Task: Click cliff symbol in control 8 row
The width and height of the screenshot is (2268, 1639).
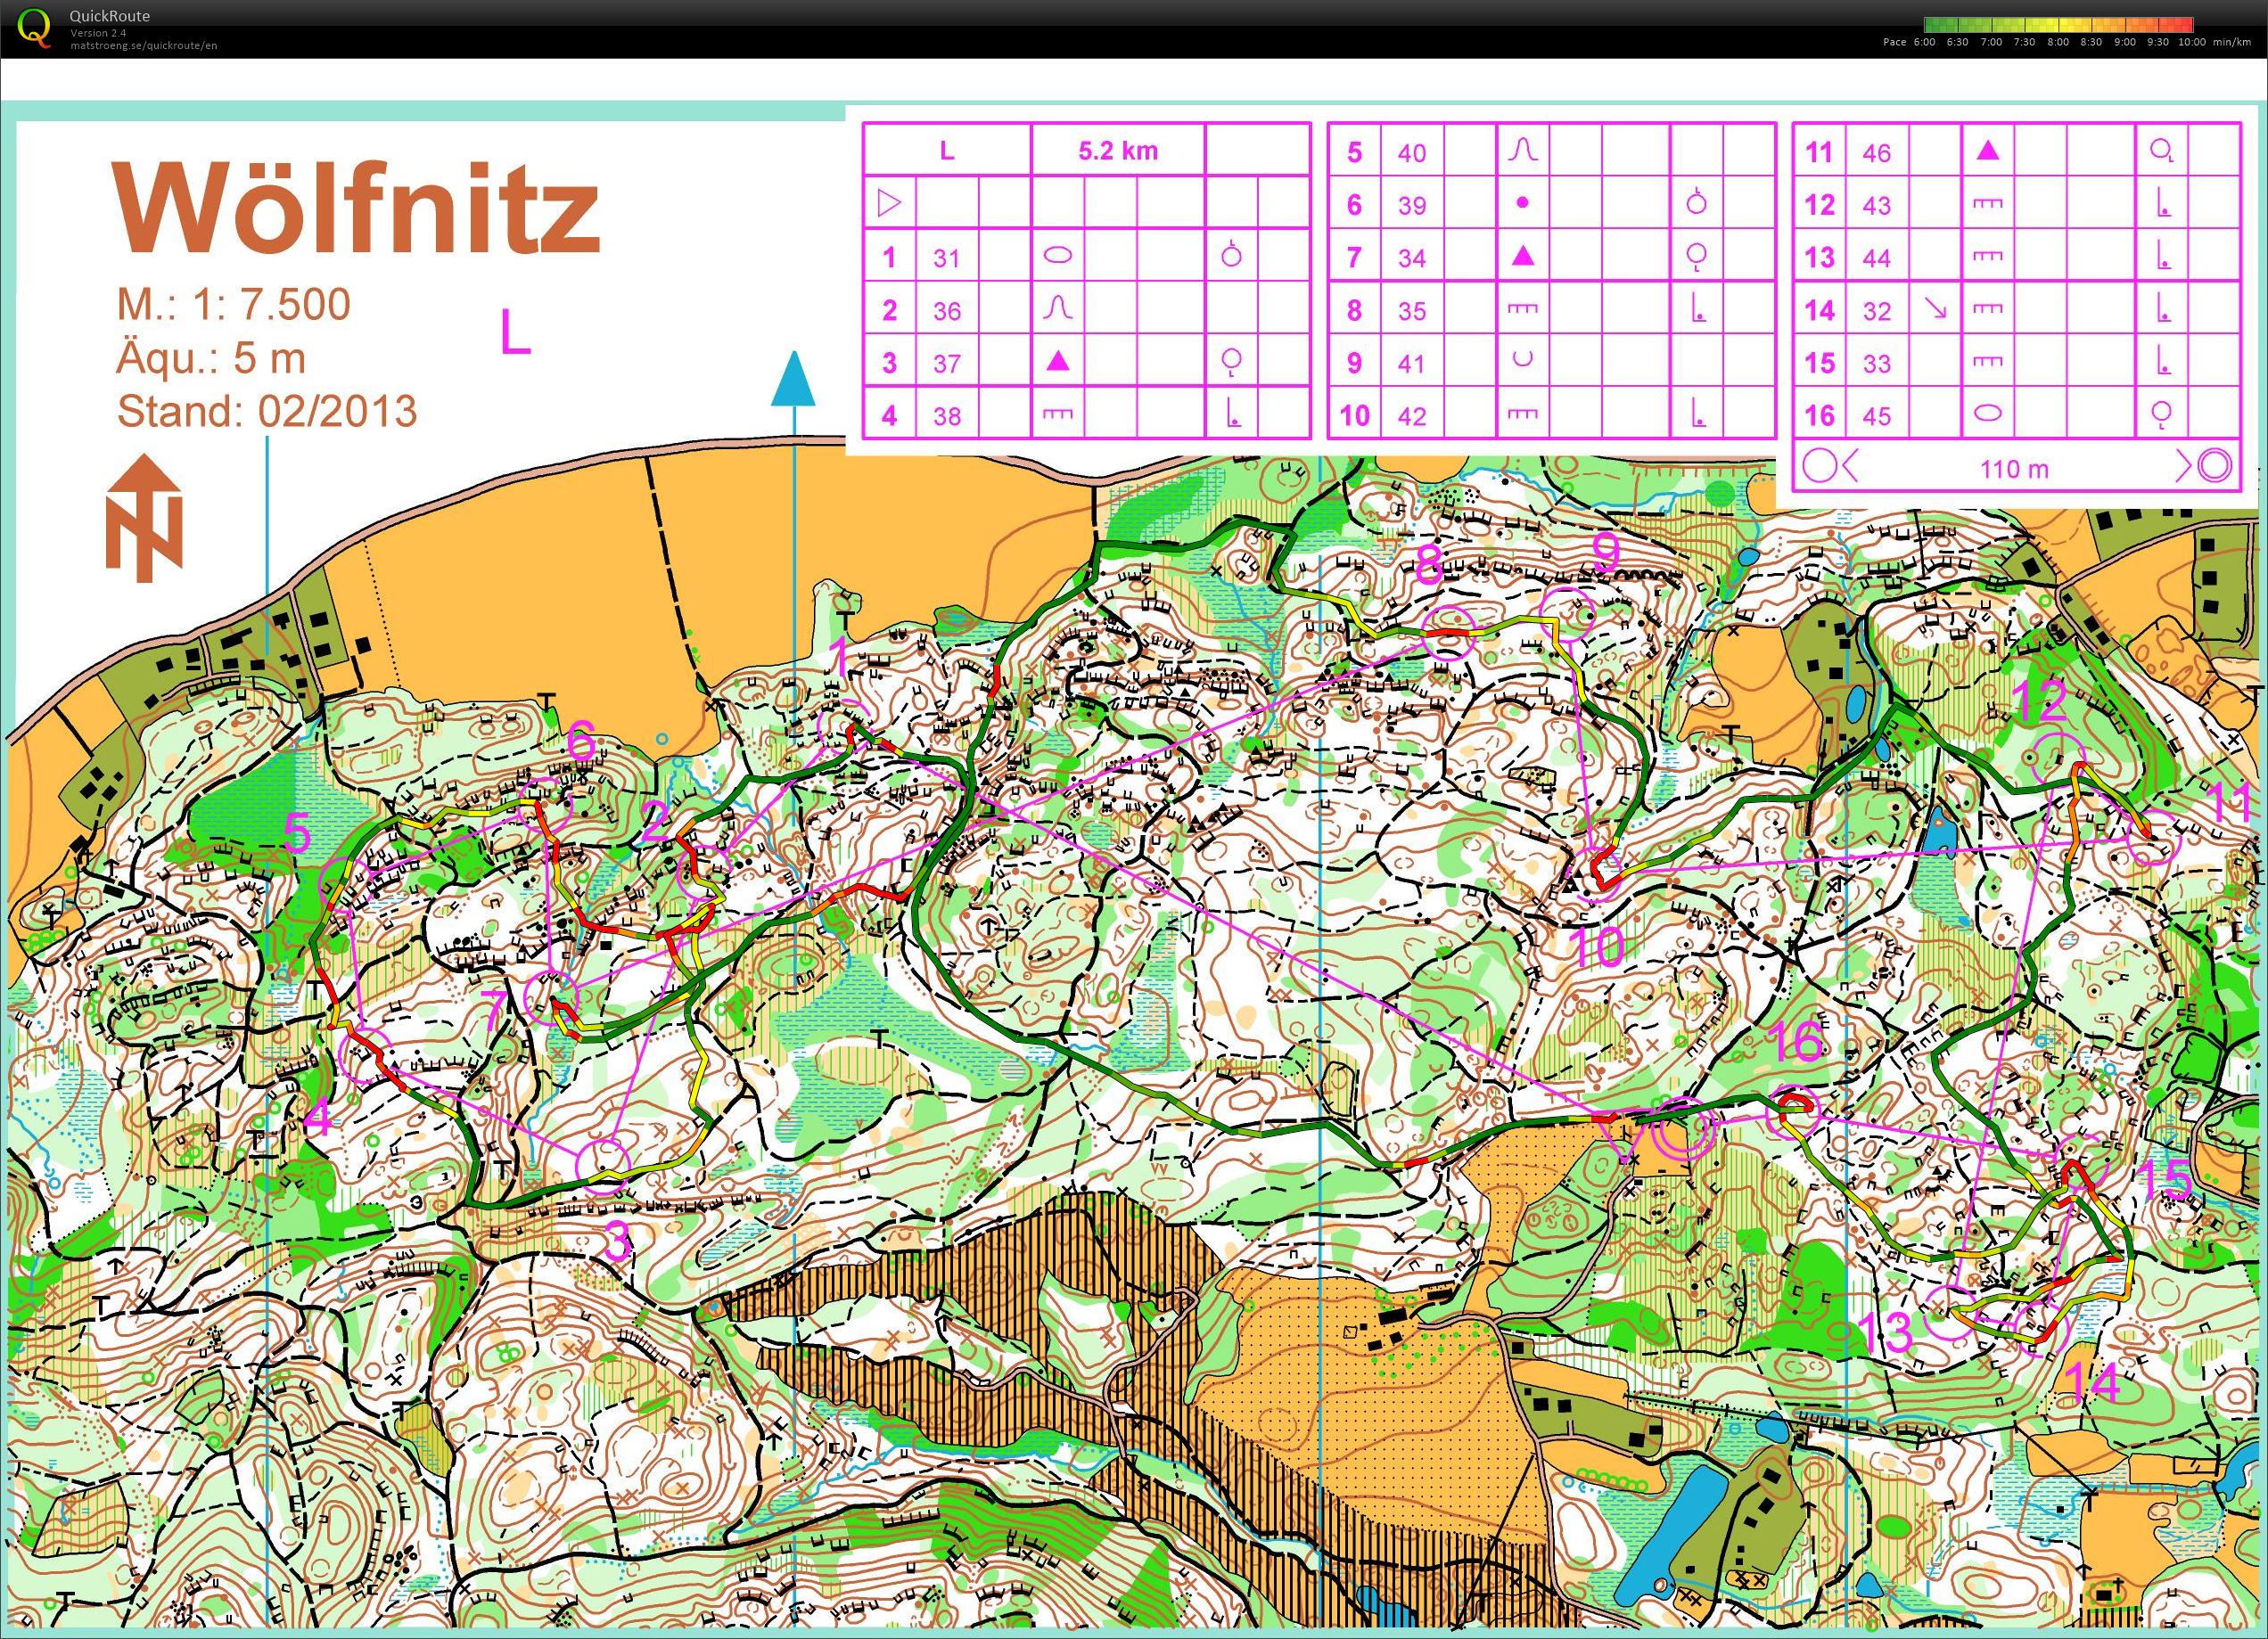Action: (x=1522, y=308)
